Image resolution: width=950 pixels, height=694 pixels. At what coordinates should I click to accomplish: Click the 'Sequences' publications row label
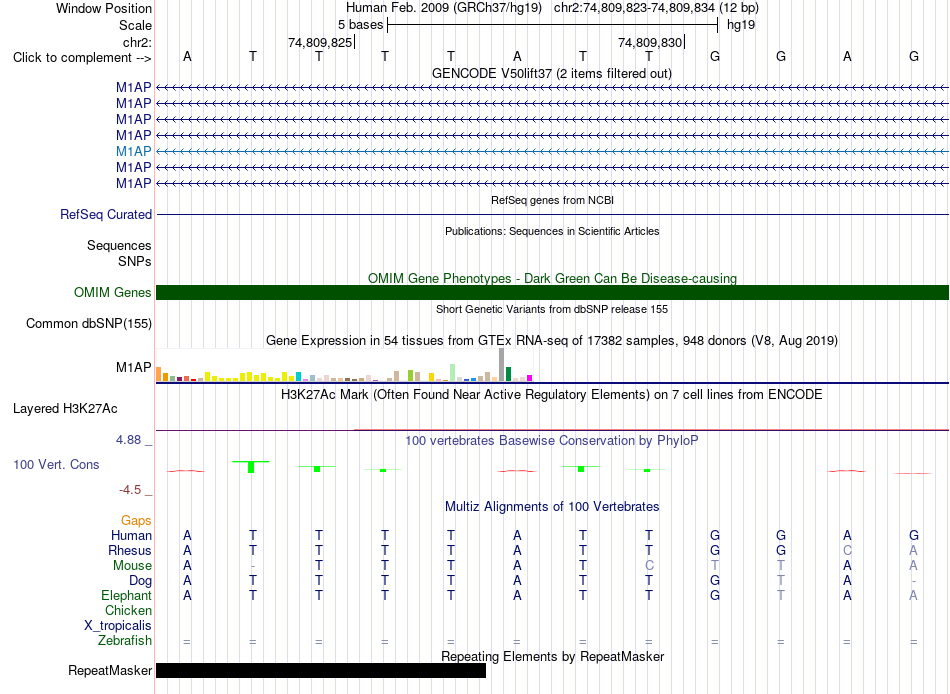point(119,245)
